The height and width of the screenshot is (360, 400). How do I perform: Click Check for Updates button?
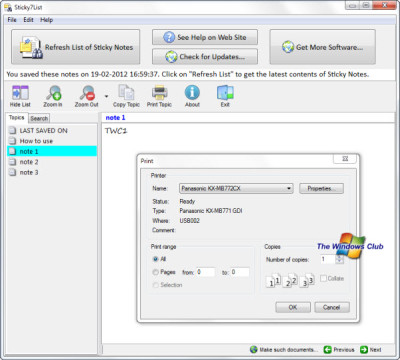pos(205,56)
